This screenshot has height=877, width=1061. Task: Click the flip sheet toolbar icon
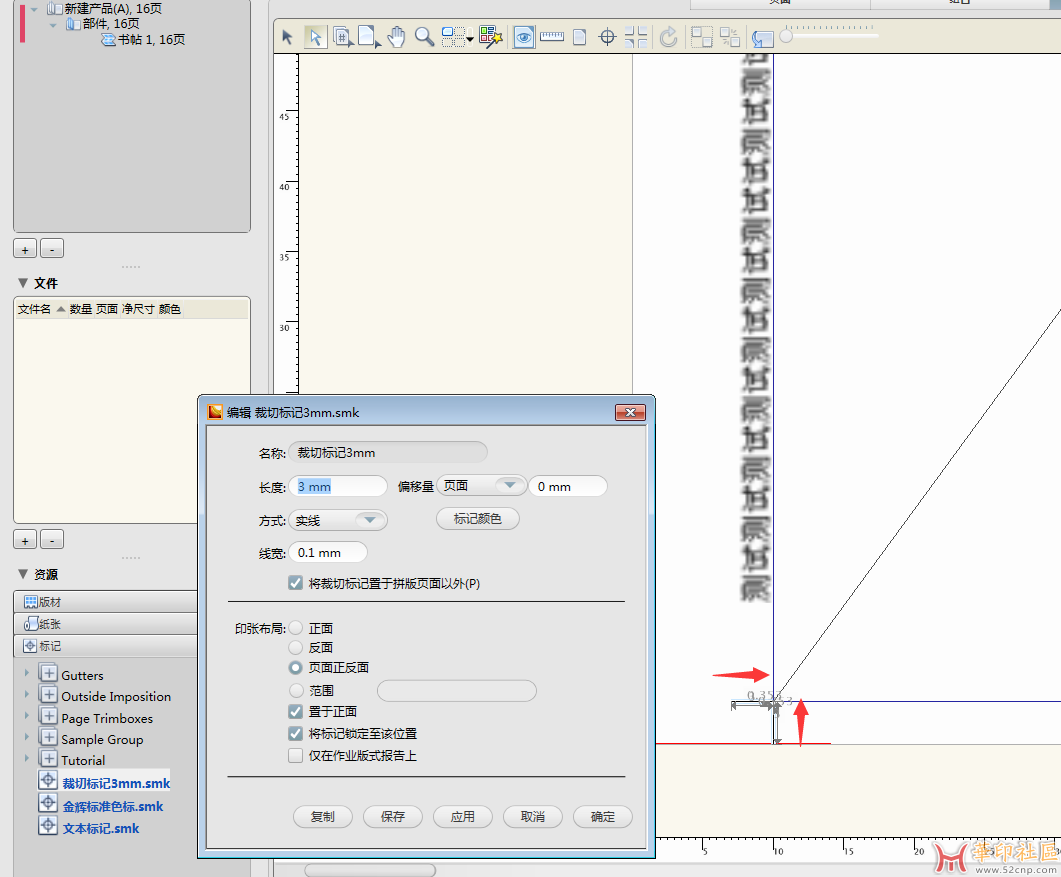click(x=763, y=39)
